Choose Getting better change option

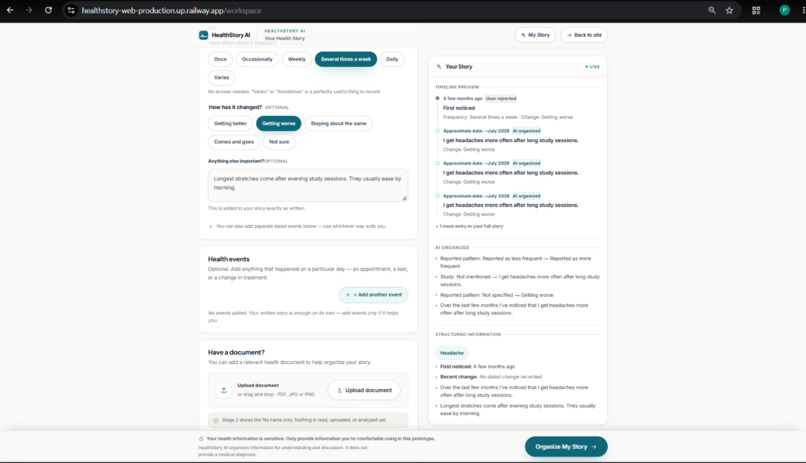pyautogui.click(x=230, y=123)
